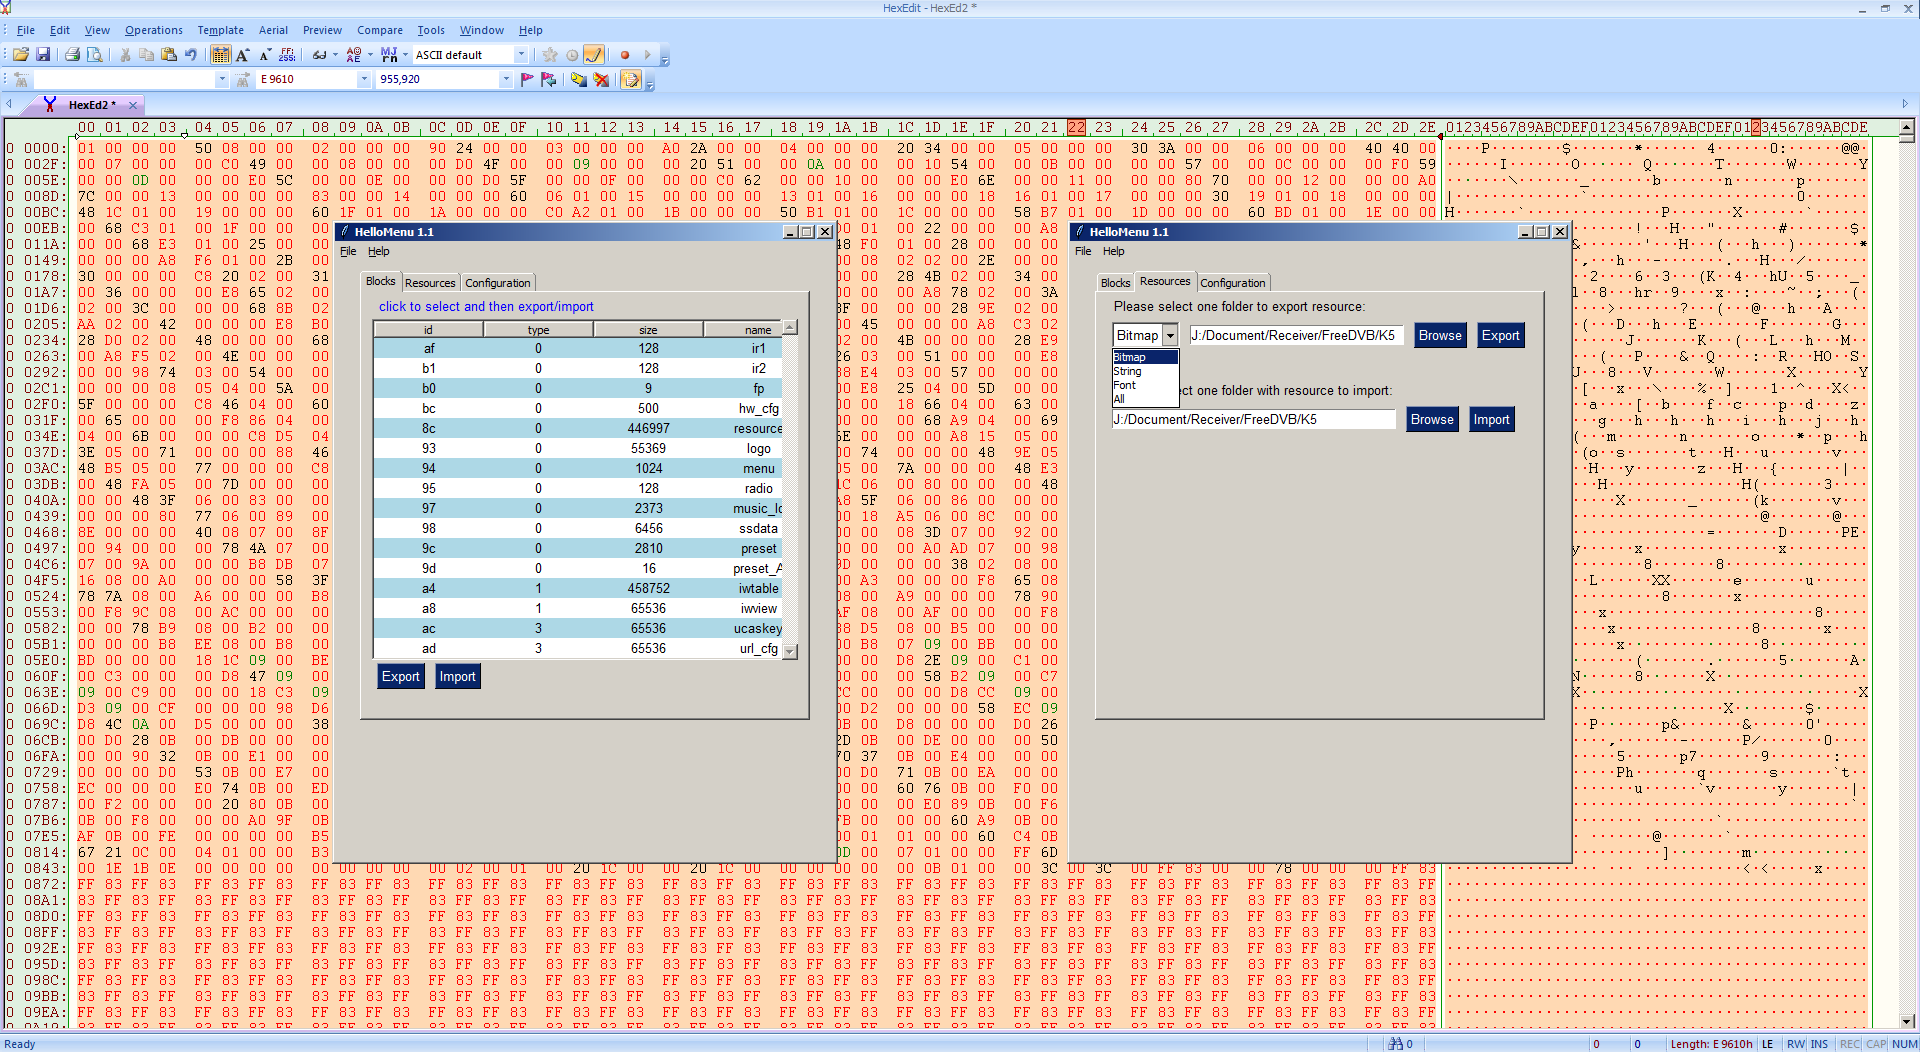Click the Paste clipboard icon
Image resolution: width=1920 pixels, height=1052 pixels.
(169, 55)
